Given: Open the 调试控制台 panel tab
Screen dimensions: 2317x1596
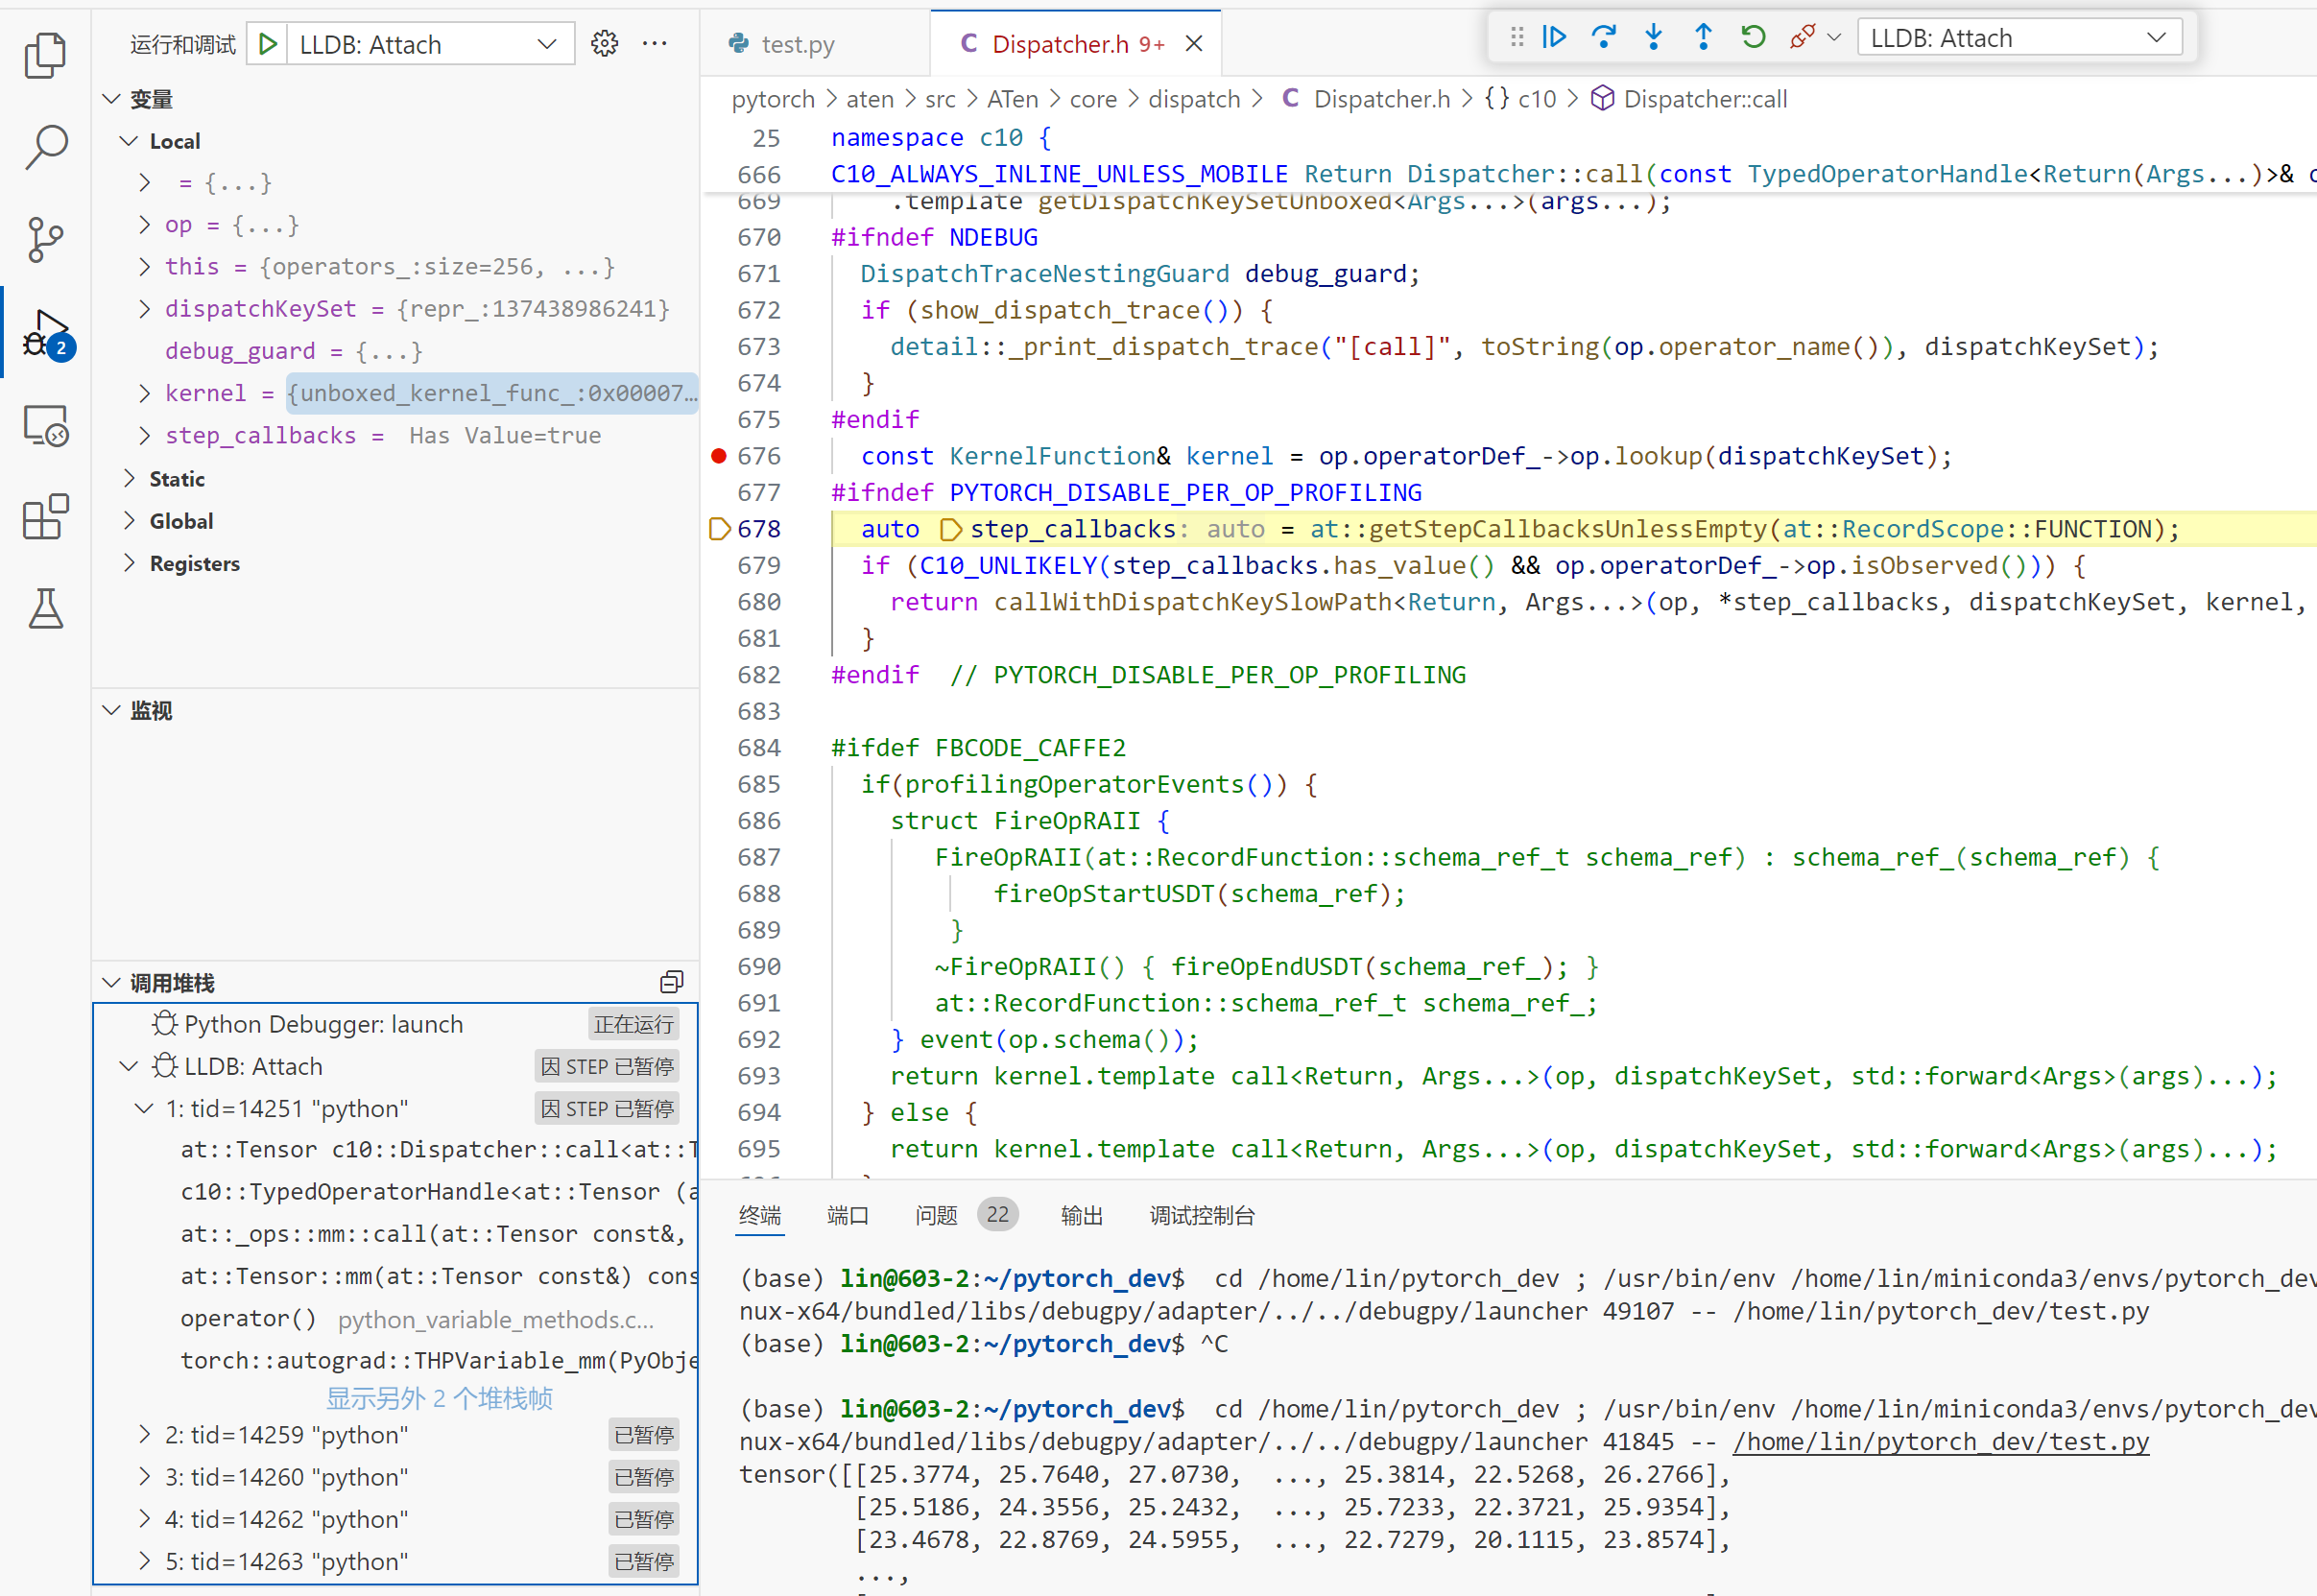Looking at the screenshot, I should pos(1201,1215).
